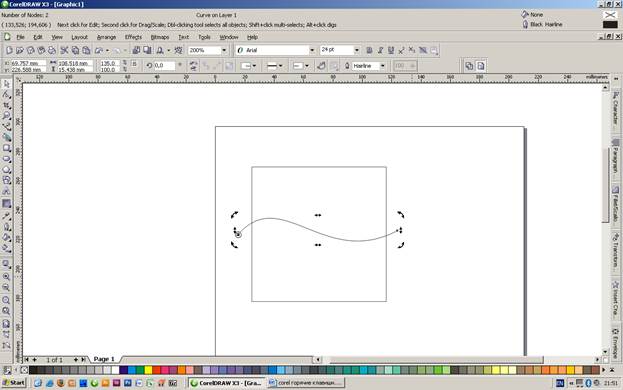Screen dimensions: 623x390
Task: Select the Basic Shapes tool
Action: pyautogui.click(x=6, y=180)
